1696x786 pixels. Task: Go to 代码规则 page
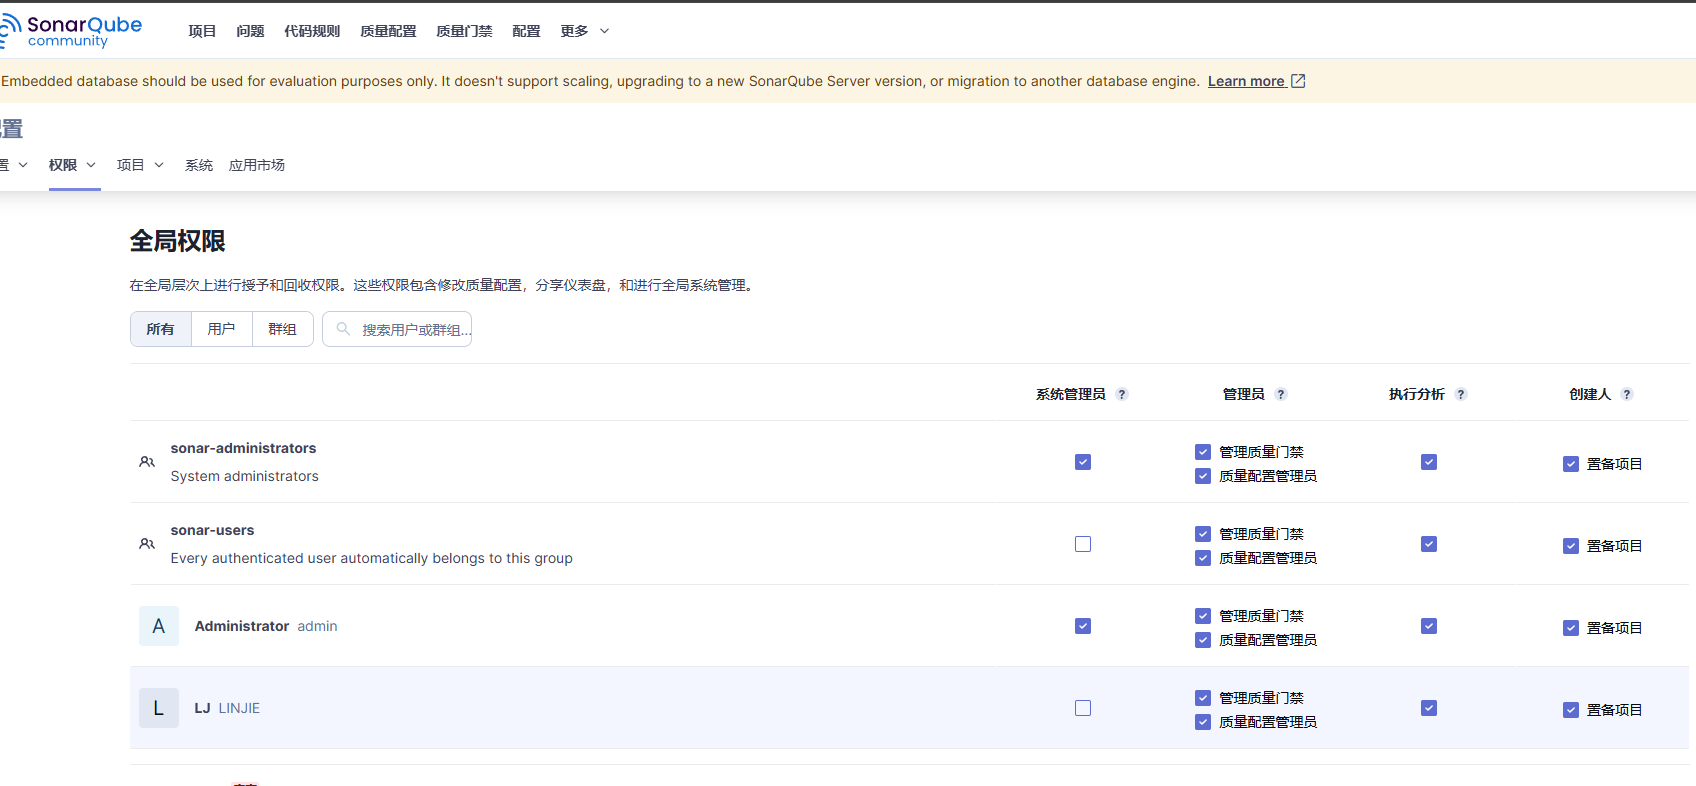(312, 31)
